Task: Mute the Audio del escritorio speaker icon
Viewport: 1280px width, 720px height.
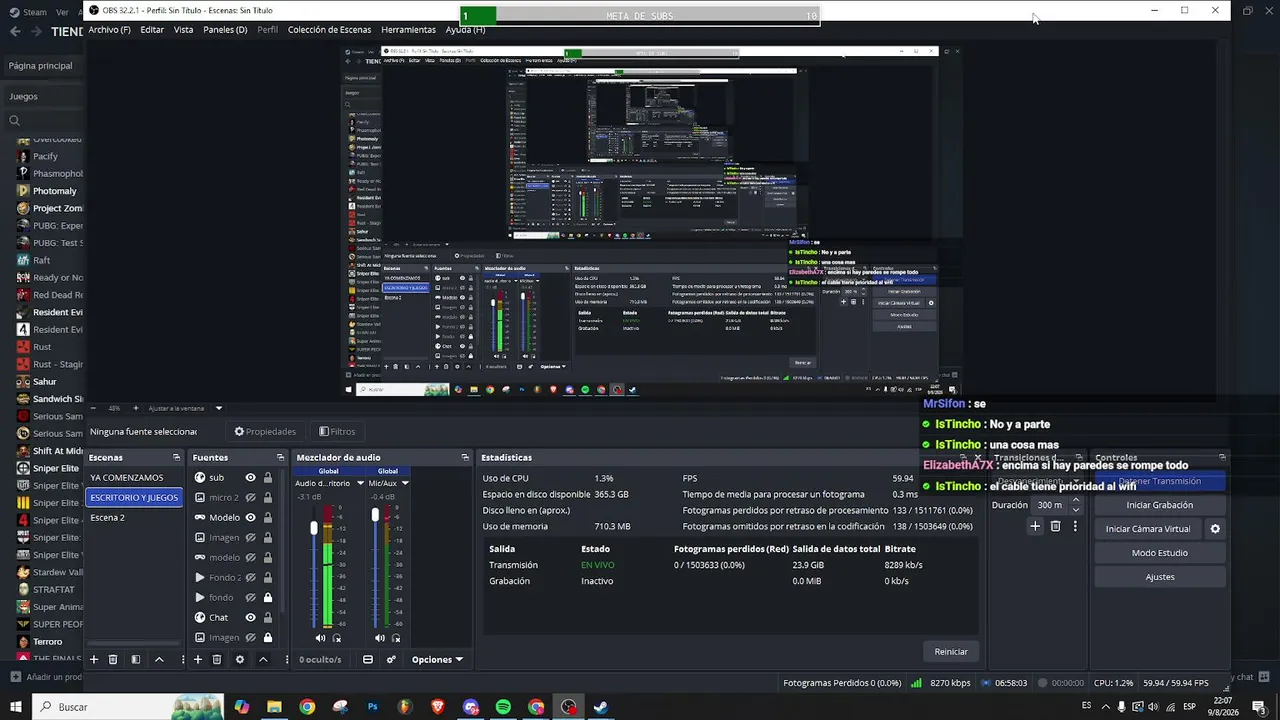Action: [x=321, y=637]
